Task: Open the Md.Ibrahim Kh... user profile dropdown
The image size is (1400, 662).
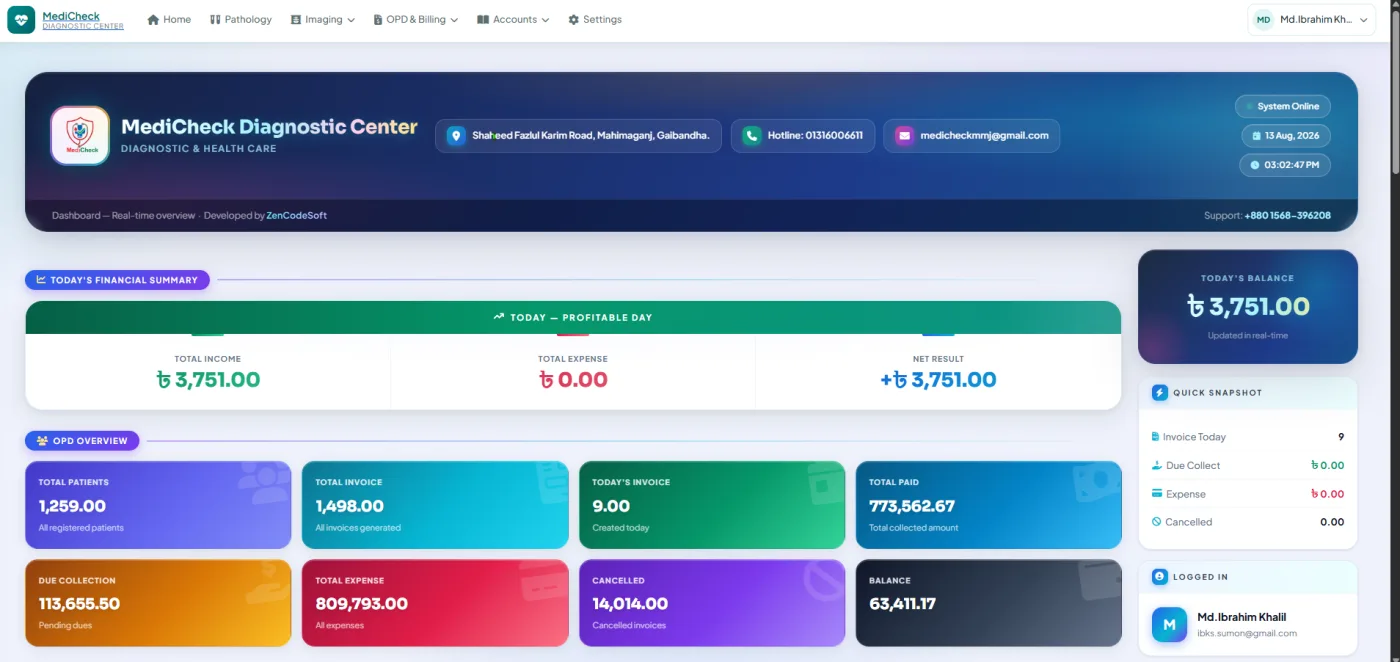Action: [x=1312, y=20]
